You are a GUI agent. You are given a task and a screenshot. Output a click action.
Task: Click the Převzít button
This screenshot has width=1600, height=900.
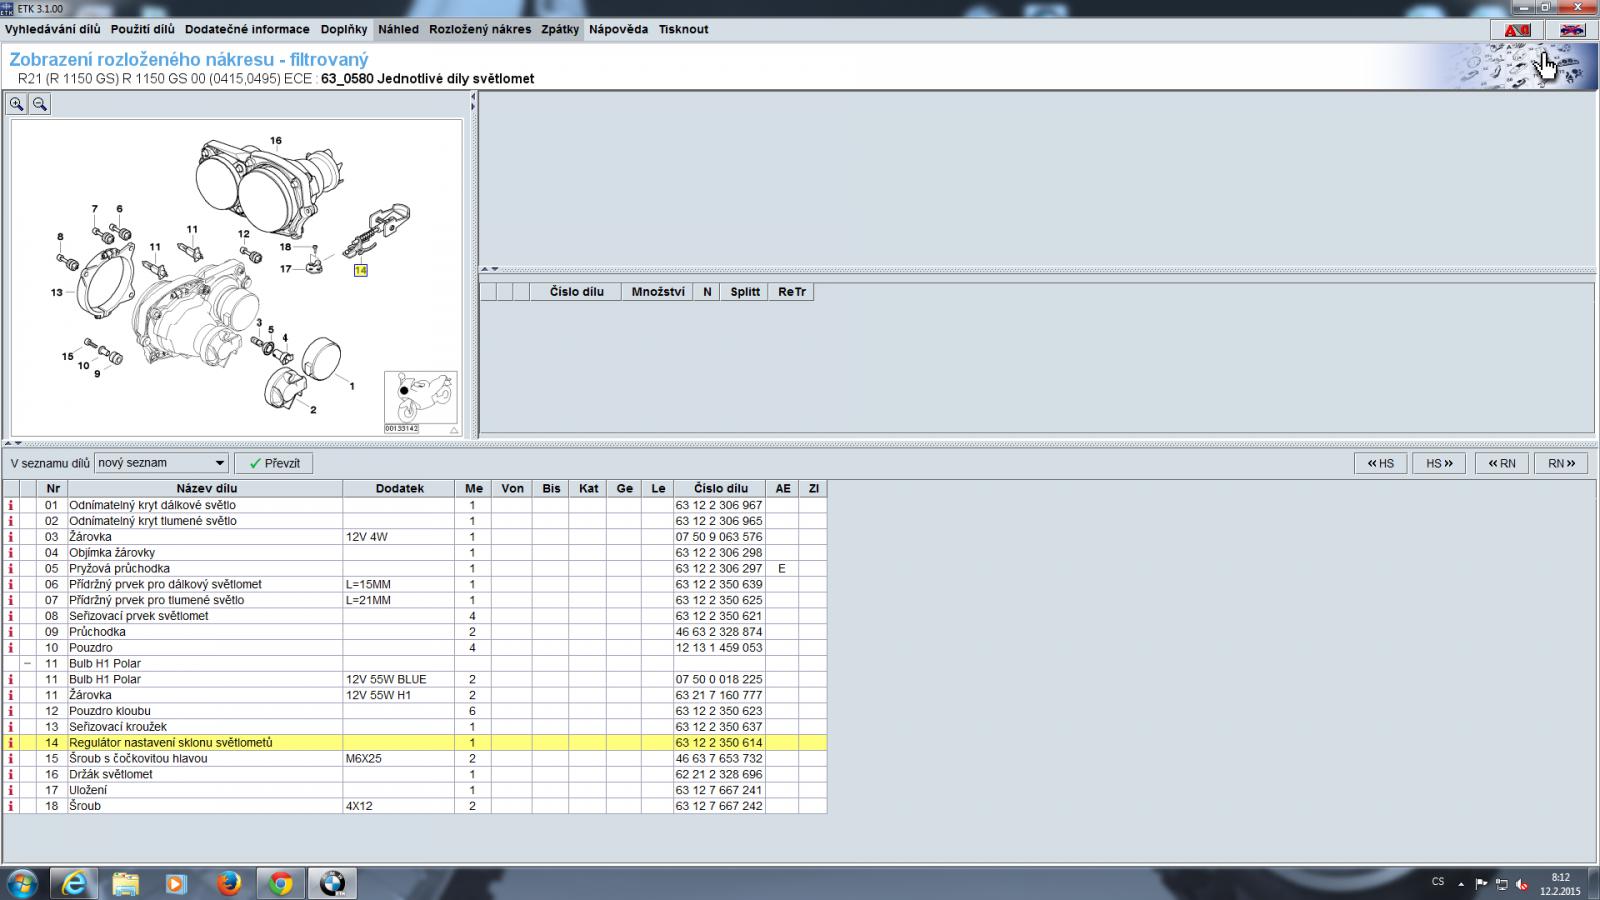click(274, 463)
